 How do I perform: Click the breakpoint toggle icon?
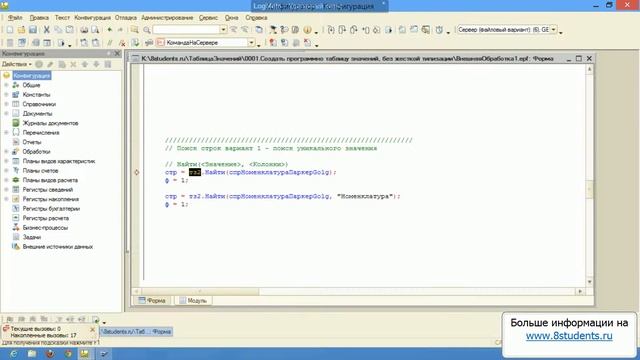(x=273, y=42)
